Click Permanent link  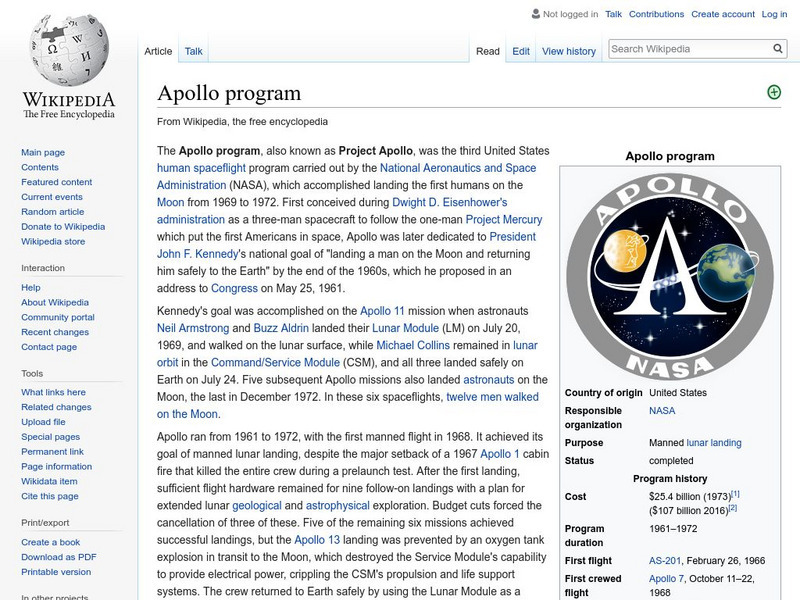pyautogui.click(x=52, y=452)
